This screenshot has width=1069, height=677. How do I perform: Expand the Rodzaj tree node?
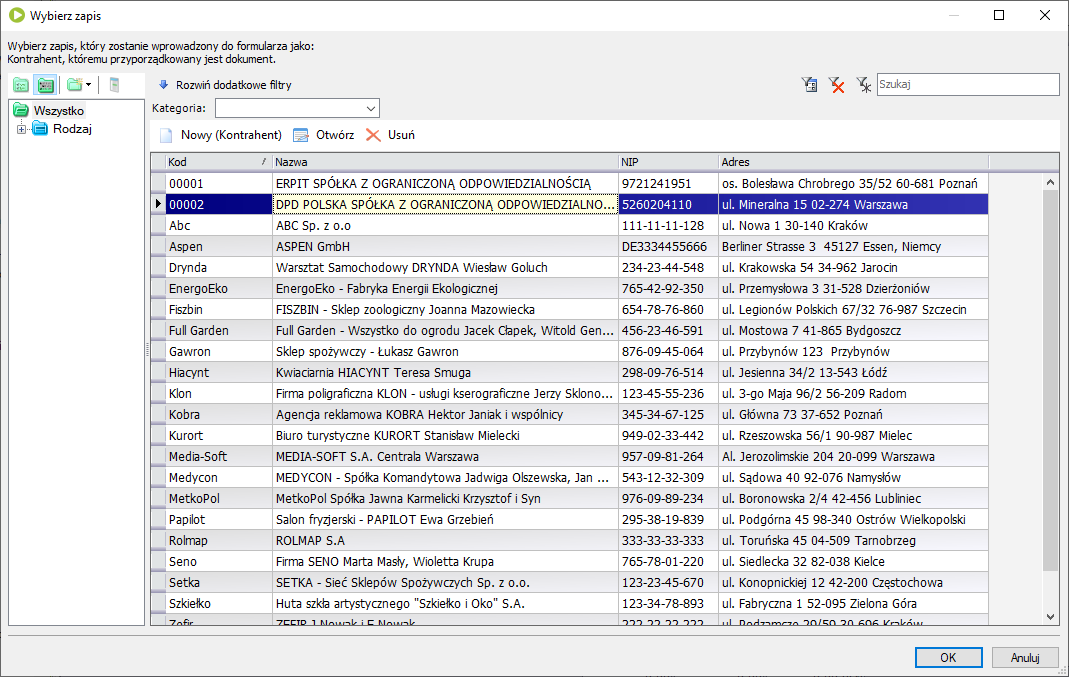pyautogui.click(x=21, y=129)
